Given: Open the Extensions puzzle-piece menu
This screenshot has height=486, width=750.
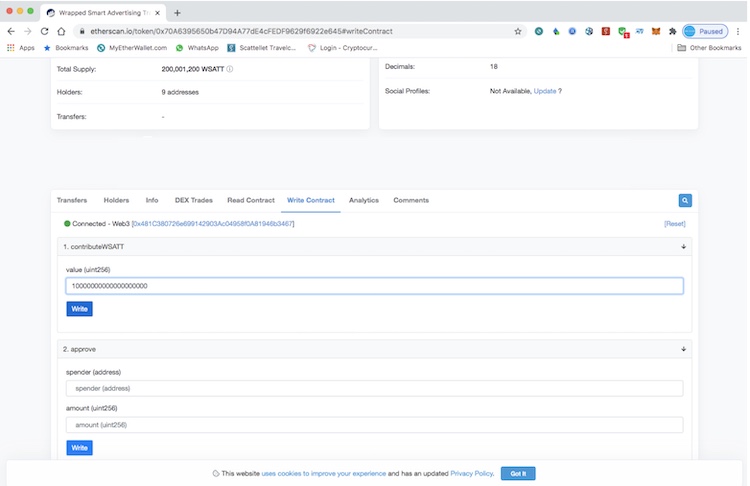Looking at the screenshot, I should (673, 31).
